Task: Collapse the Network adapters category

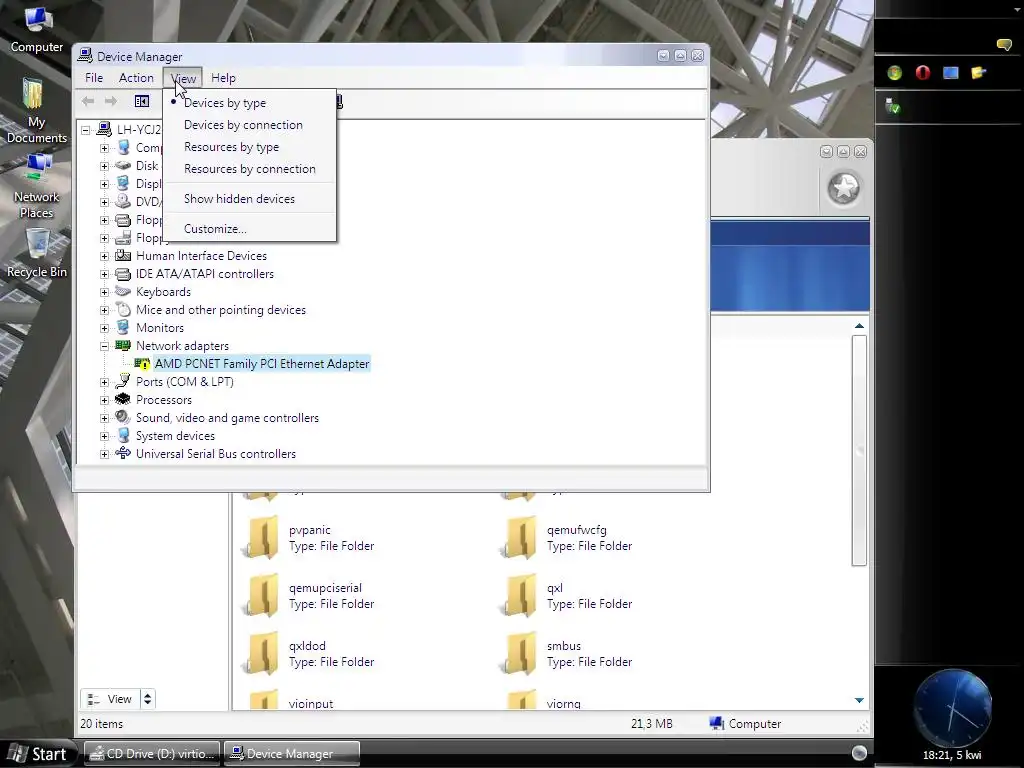Action: 104,346
